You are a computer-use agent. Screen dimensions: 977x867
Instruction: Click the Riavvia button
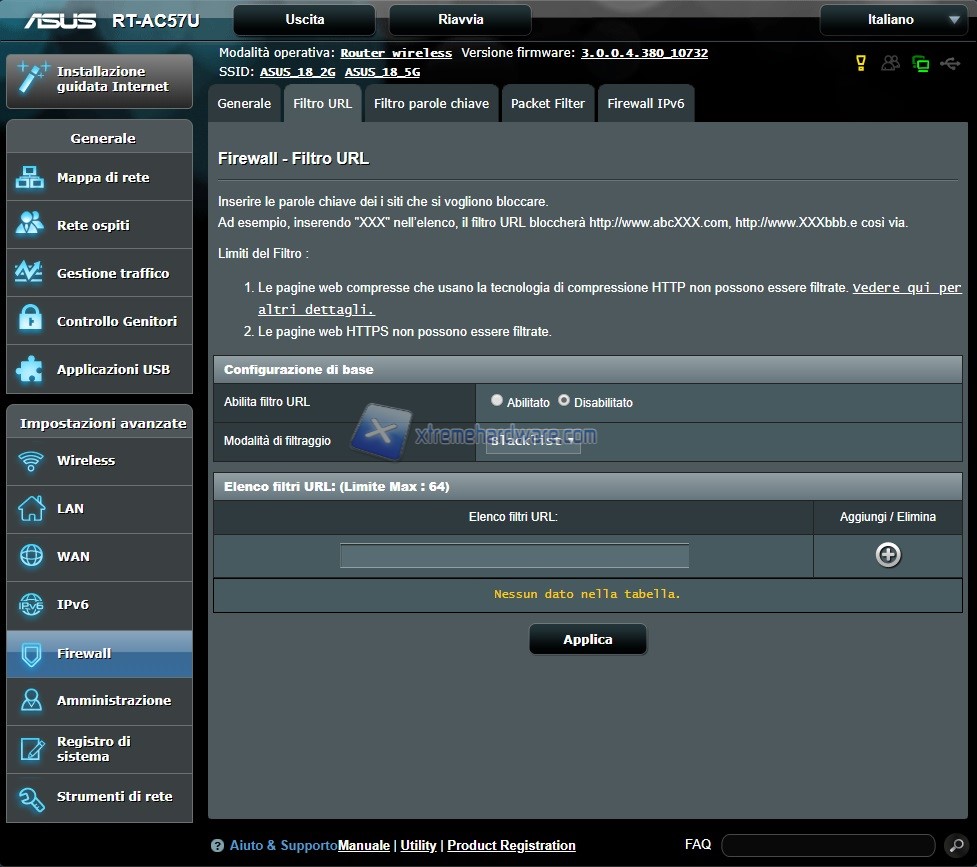point(460,20)
